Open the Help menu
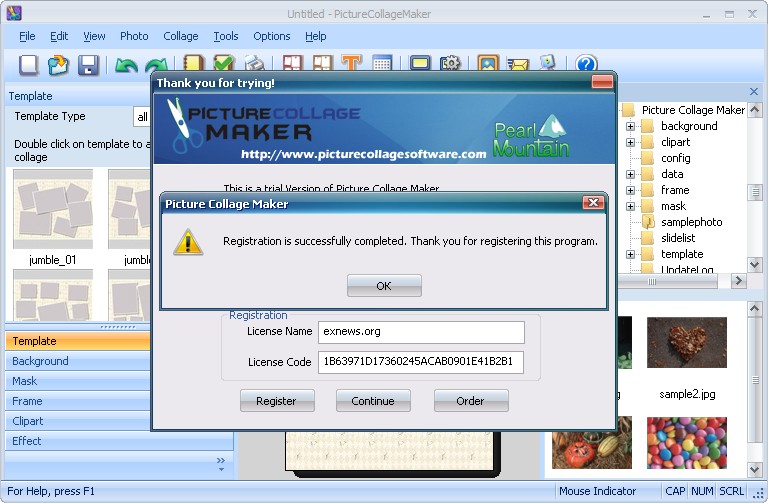The image size is (768, 503). 315,36
